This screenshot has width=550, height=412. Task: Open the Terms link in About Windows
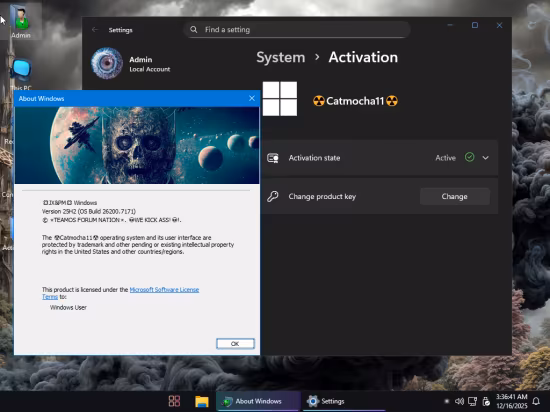50,297
